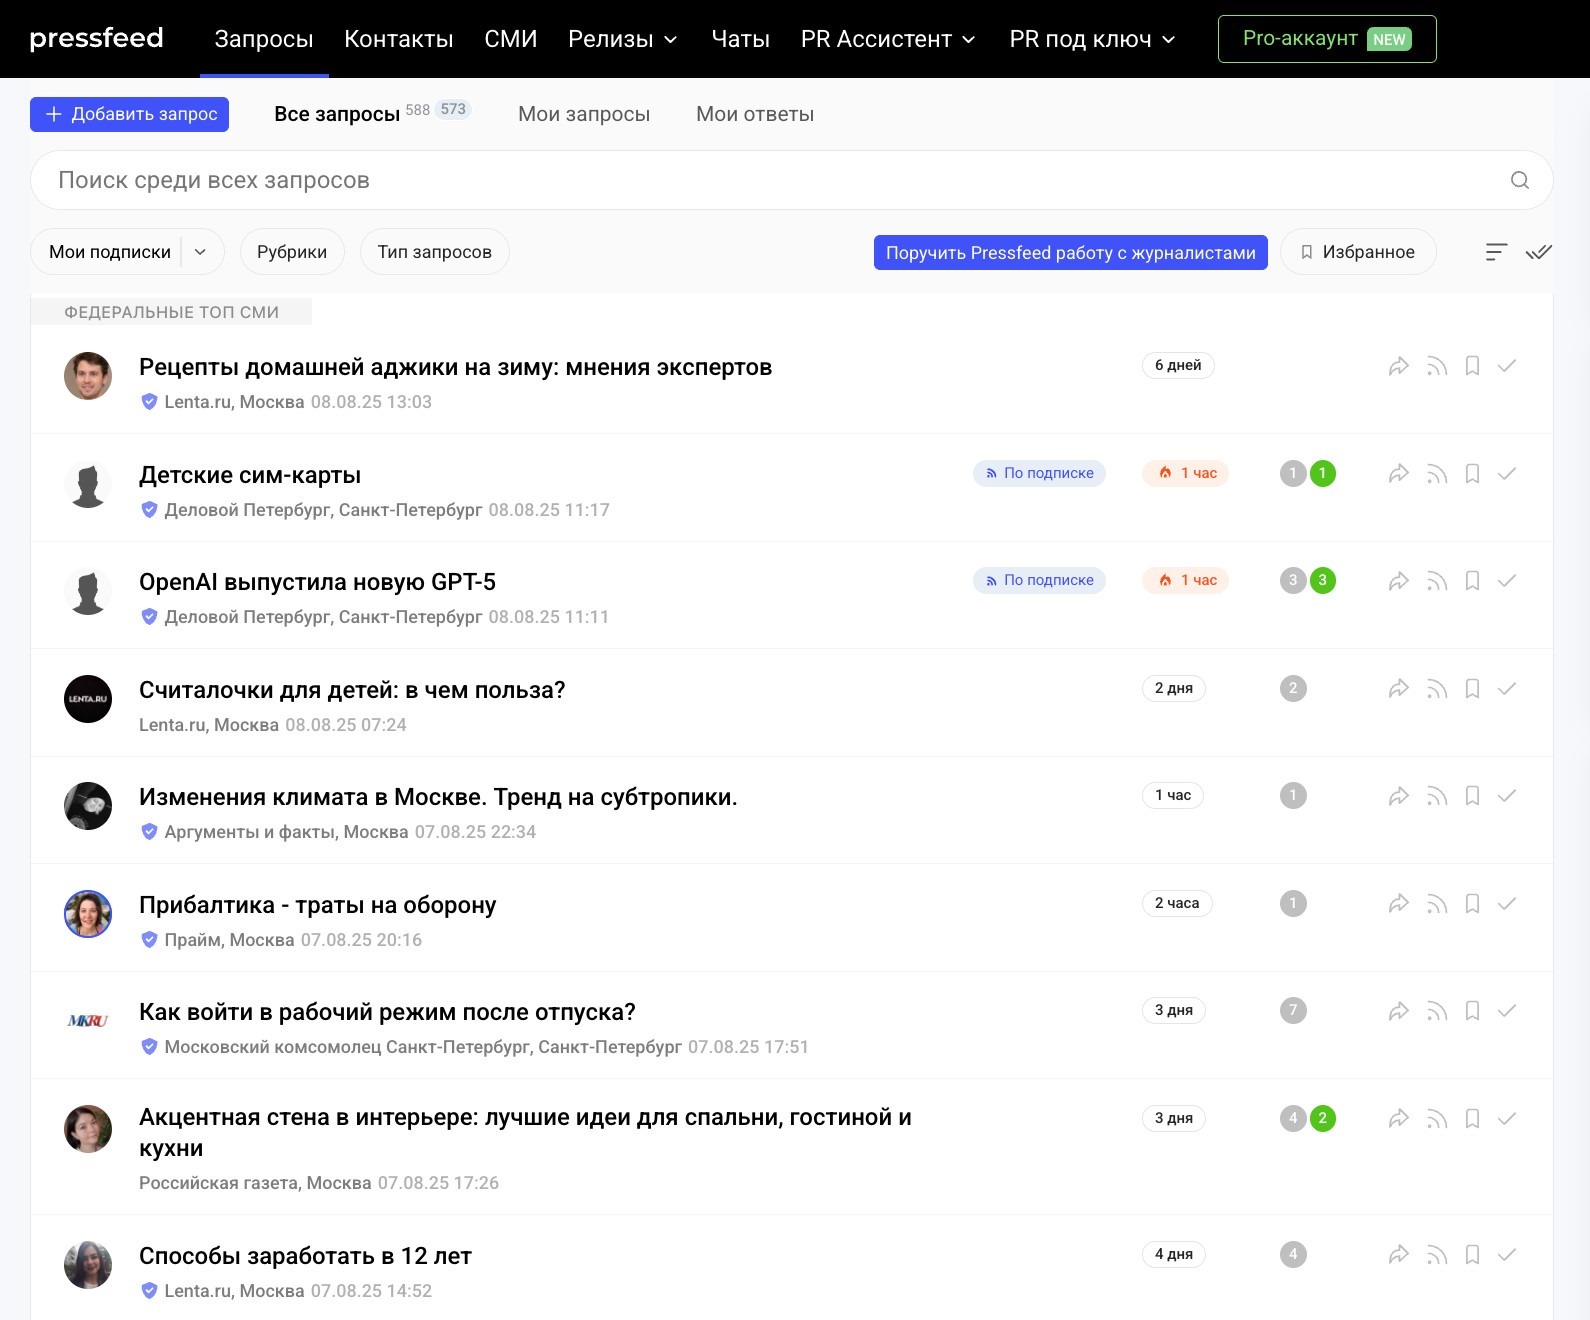Bookmark the OpenAI GPT-5 request

[1472, 581]
